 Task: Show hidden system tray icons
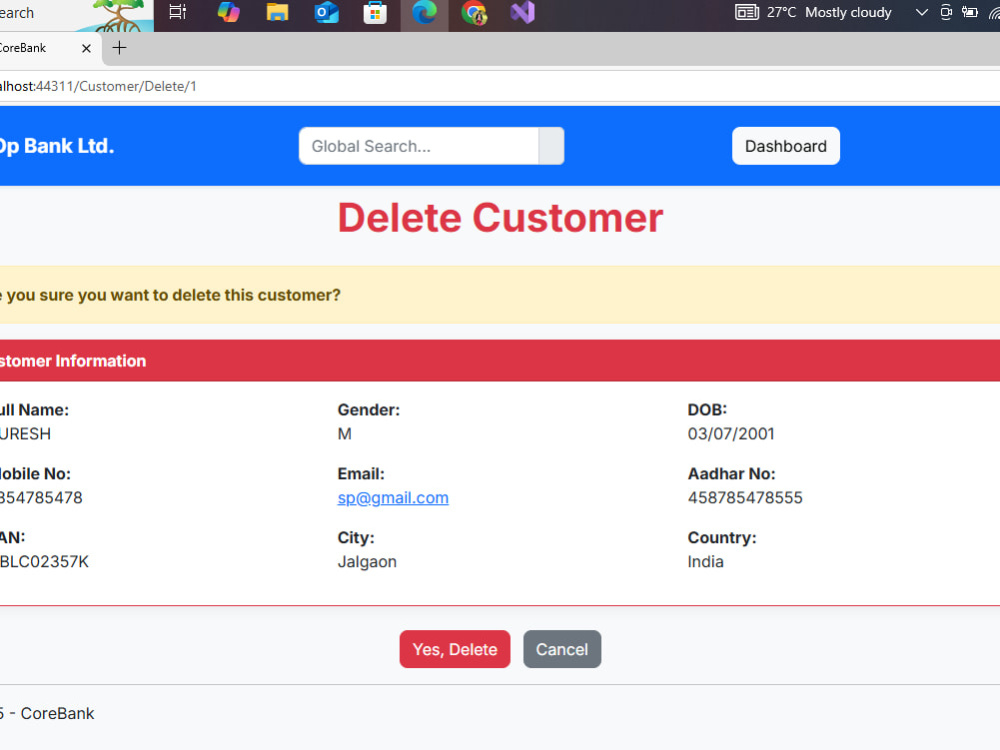coord(922,12)
